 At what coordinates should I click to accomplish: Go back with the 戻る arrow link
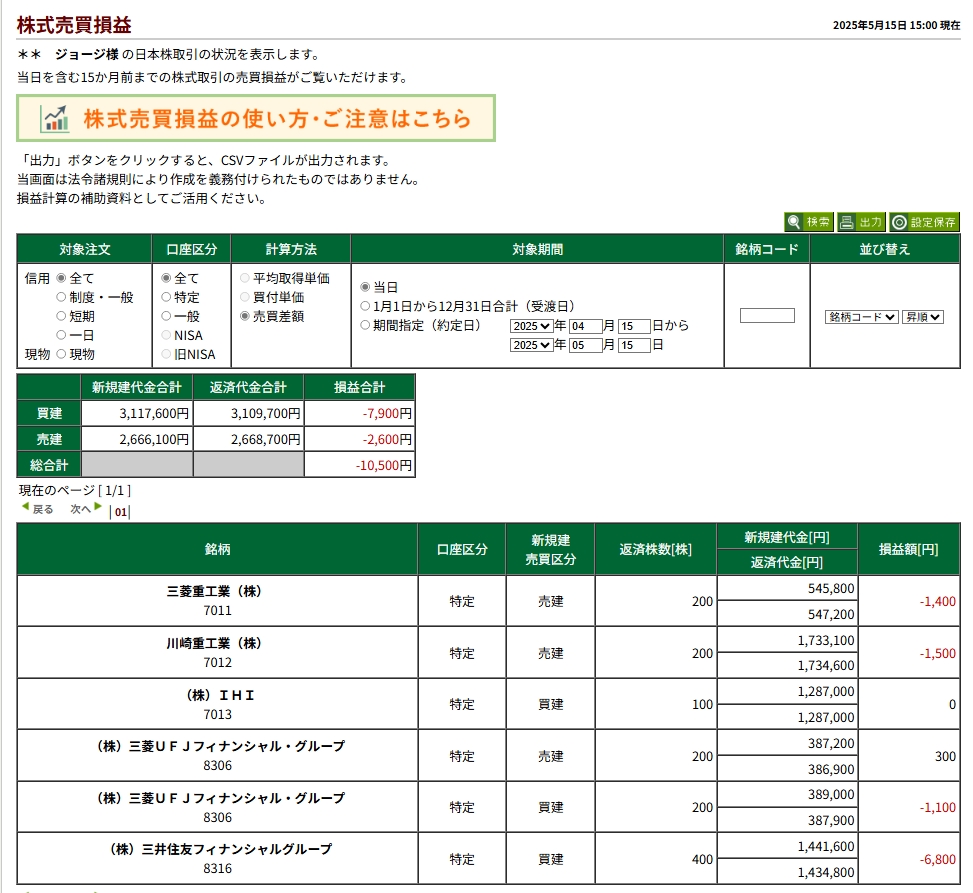point(37,509)
